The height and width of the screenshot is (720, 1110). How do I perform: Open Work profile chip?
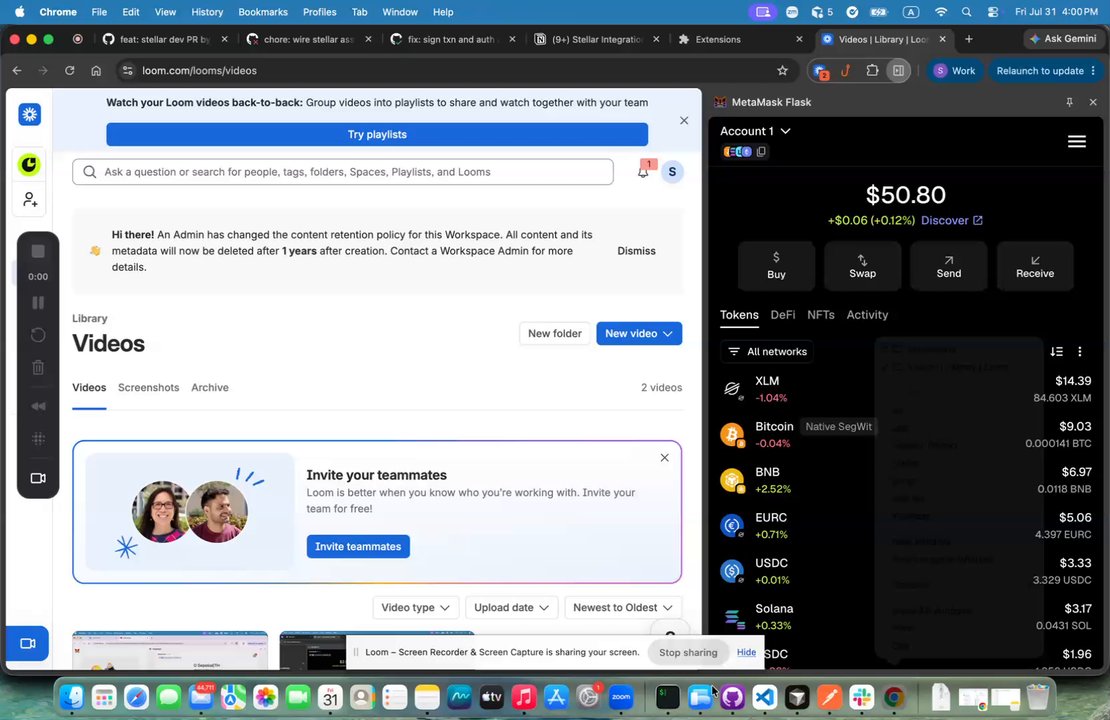tap(955, 71)
